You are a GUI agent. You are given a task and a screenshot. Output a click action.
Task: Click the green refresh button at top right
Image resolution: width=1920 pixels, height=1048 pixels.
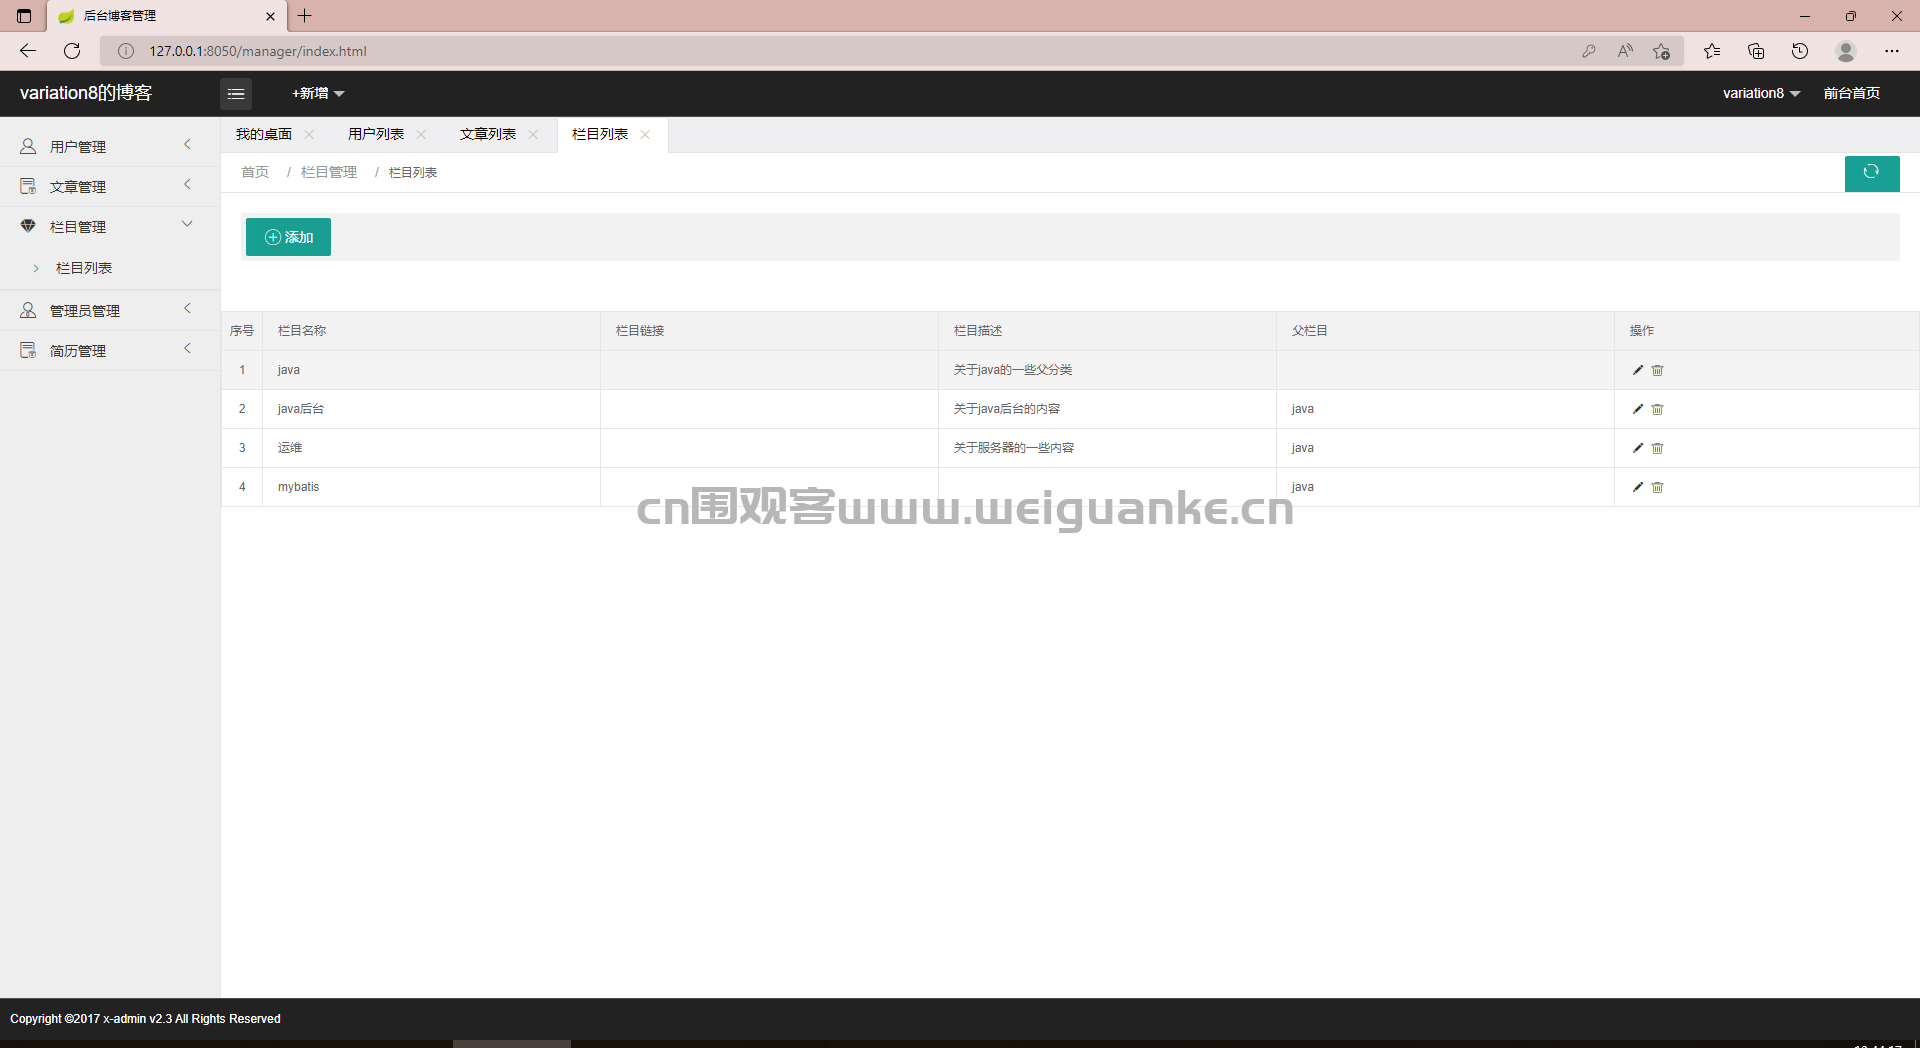pos(1871,173)
